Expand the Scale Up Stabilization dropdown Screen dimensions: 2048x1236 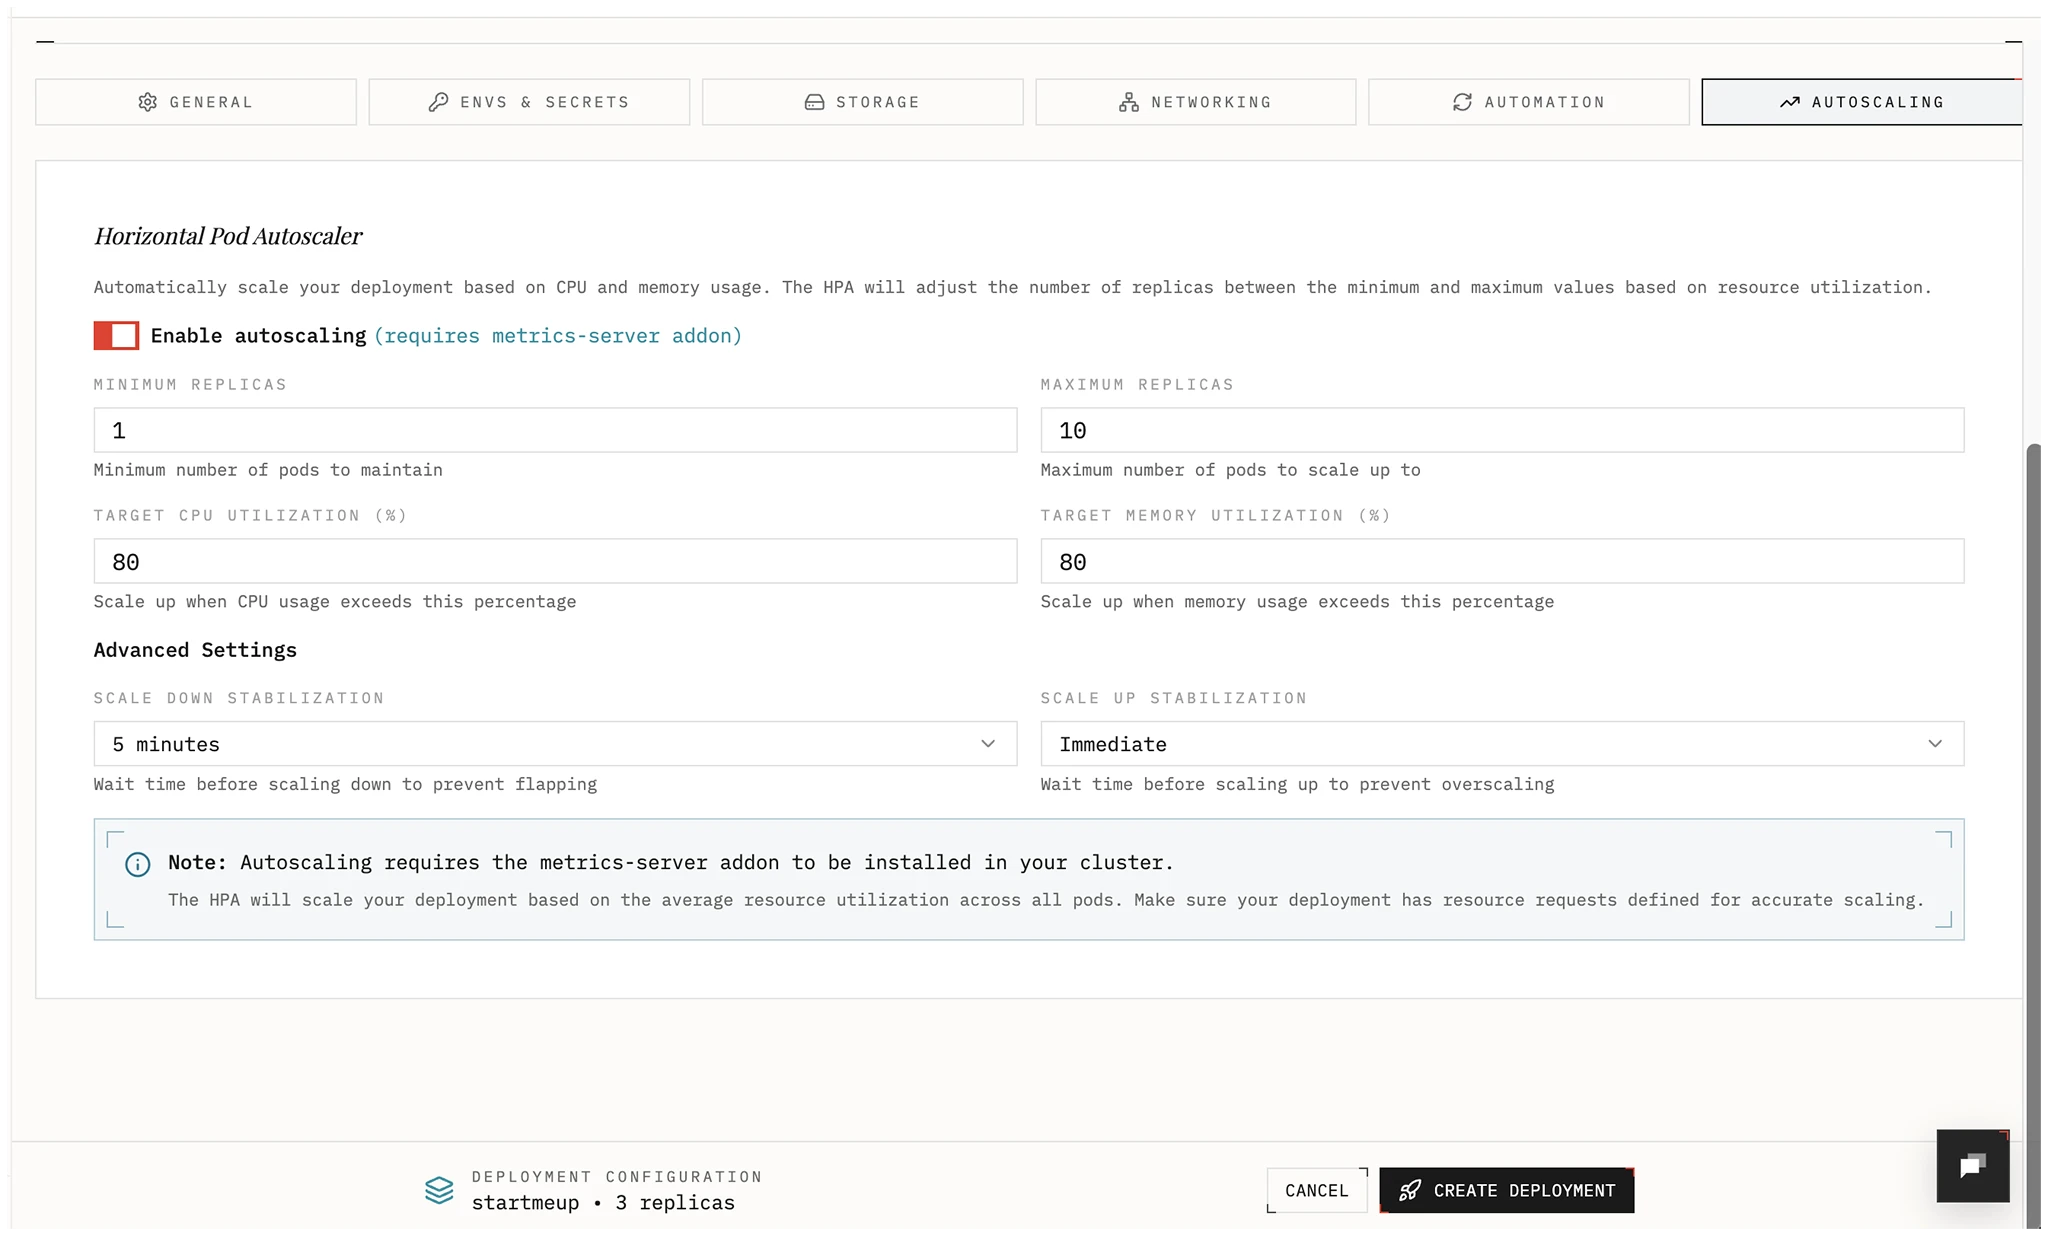tap(1501, 744)
